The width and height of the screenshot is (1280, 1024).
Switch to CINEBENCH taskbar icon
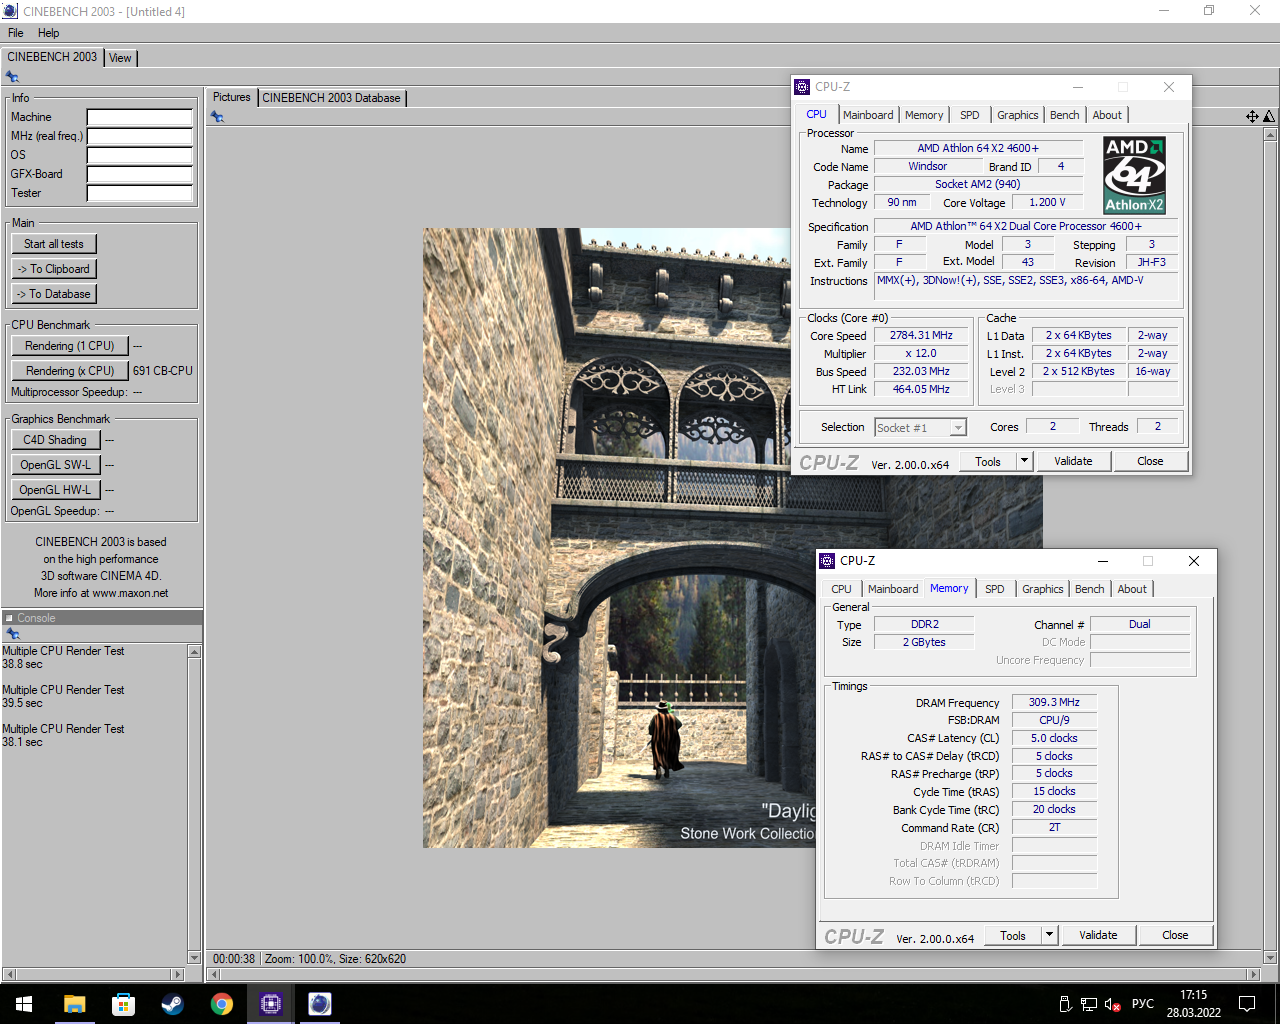319,1004
